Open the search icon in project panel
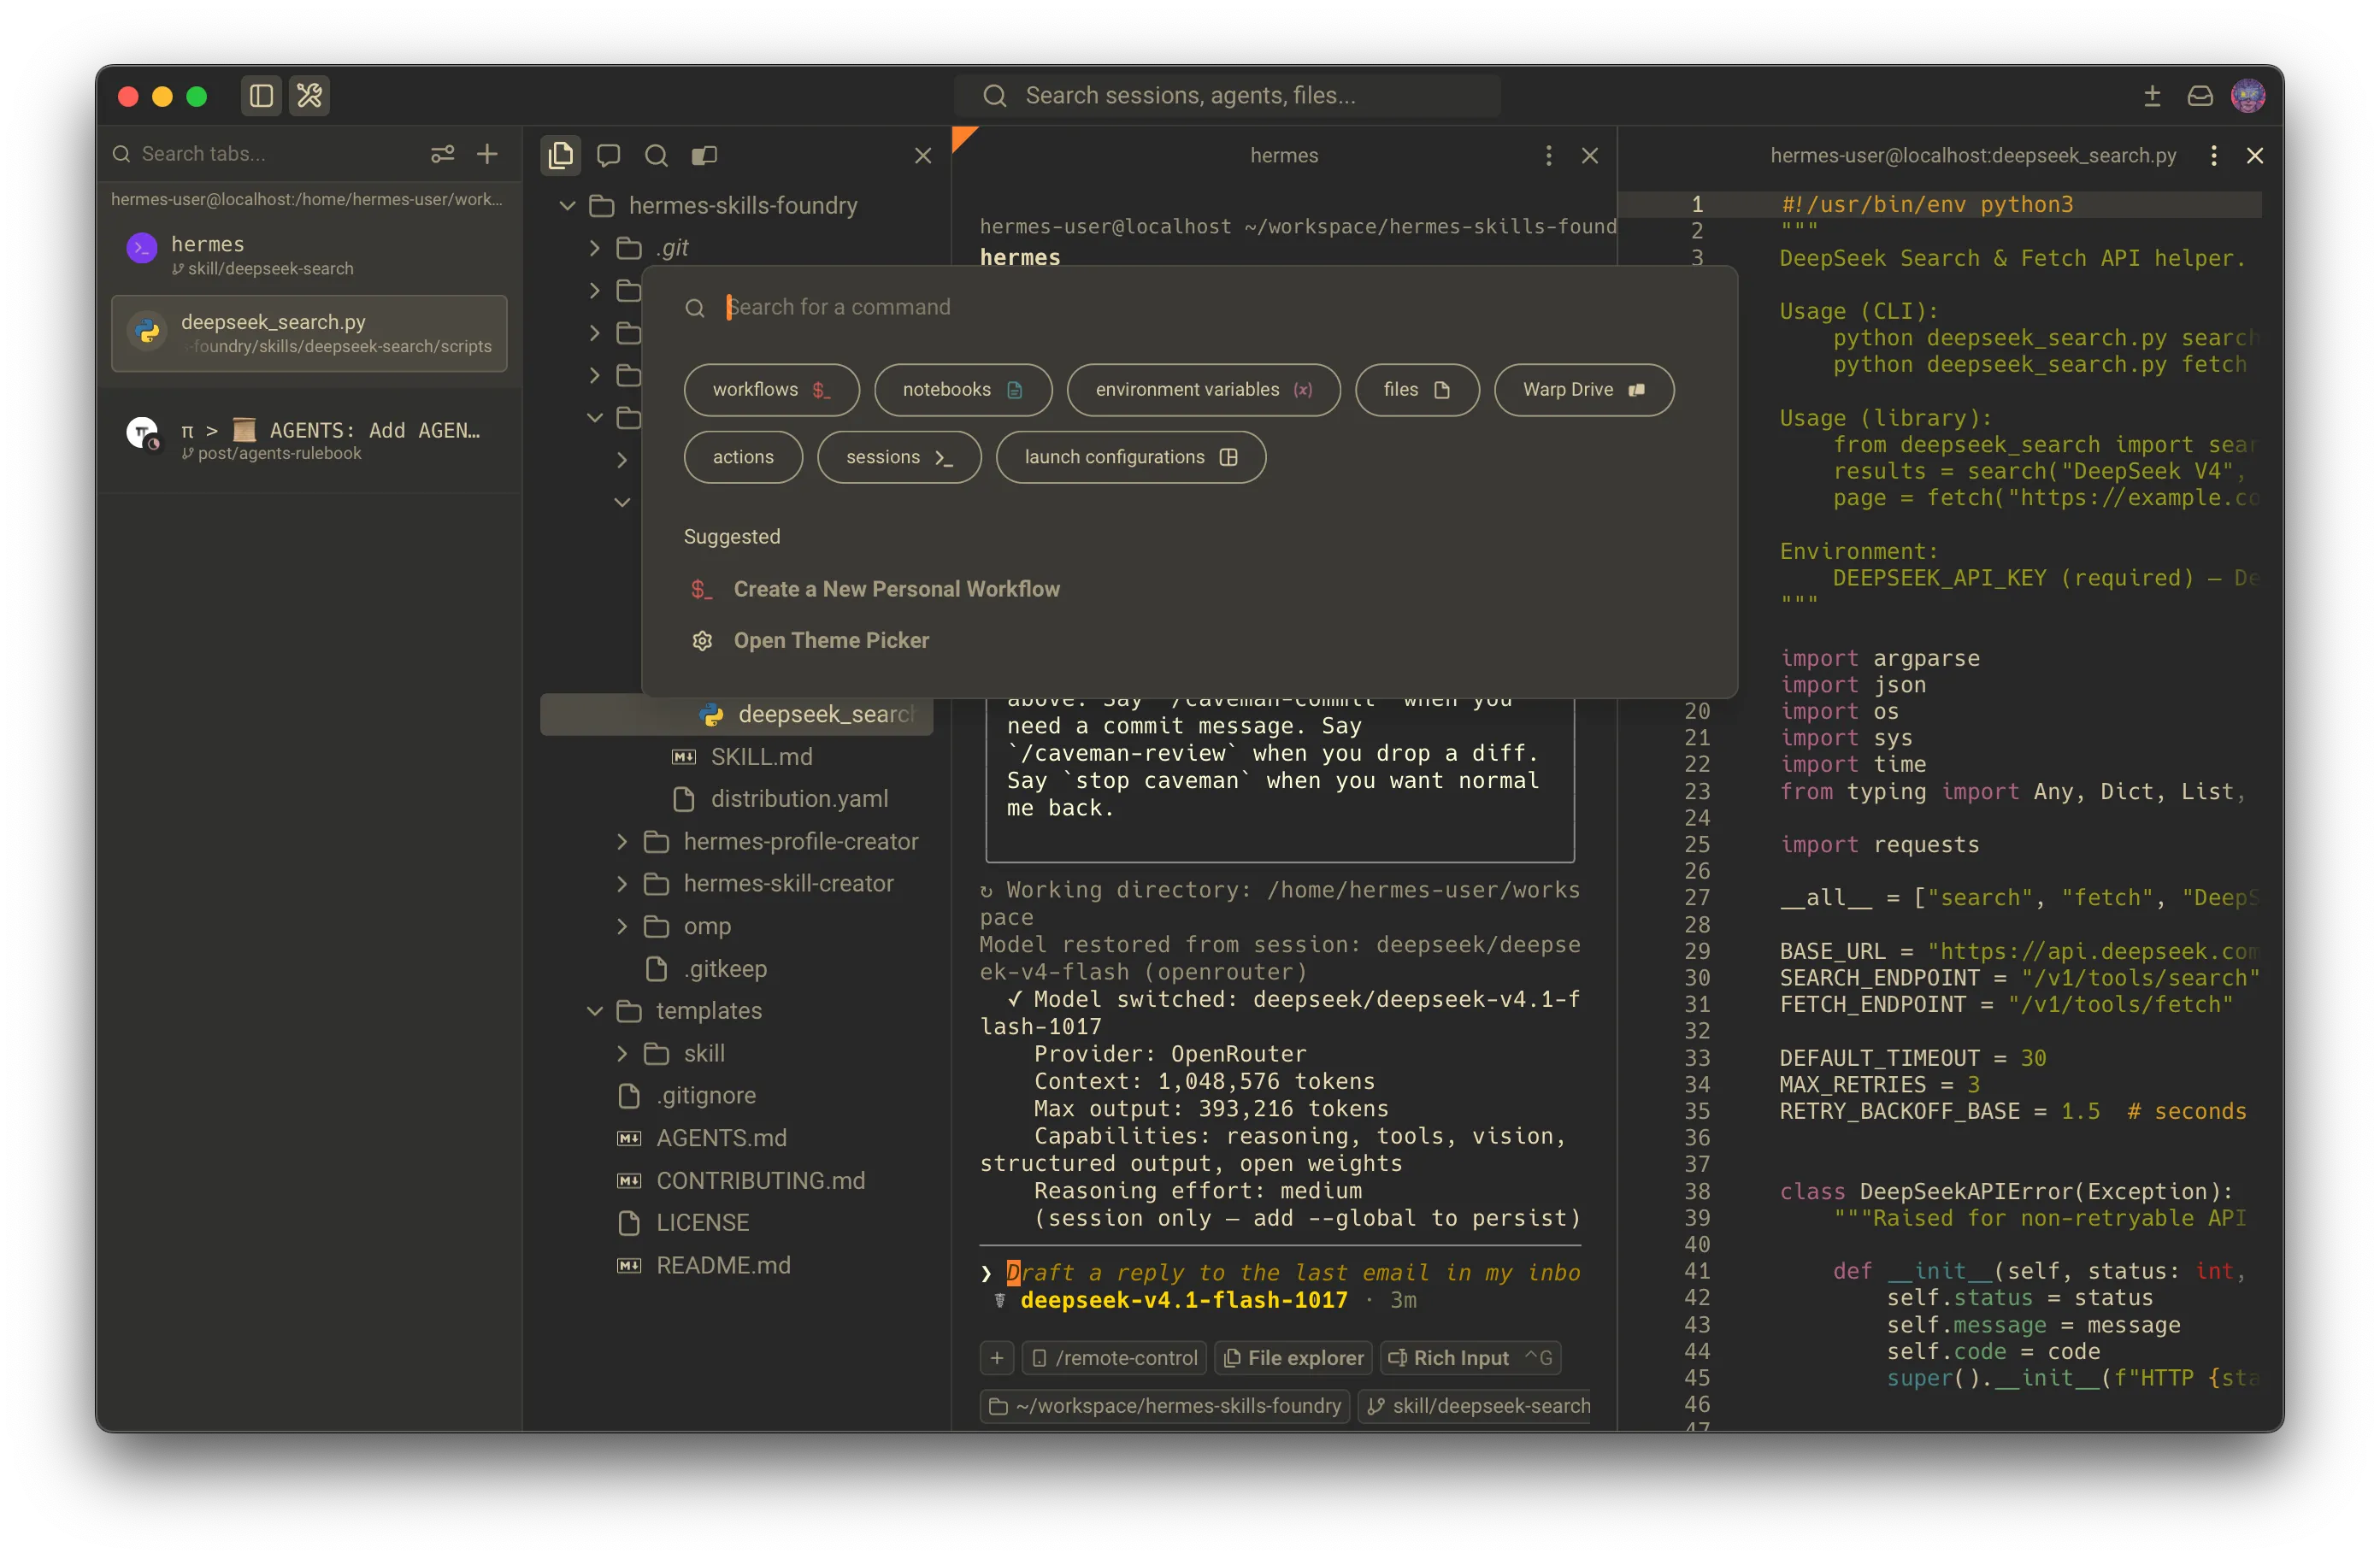The height and width of the screenshot is (1559, 2380). click(656, 155)
